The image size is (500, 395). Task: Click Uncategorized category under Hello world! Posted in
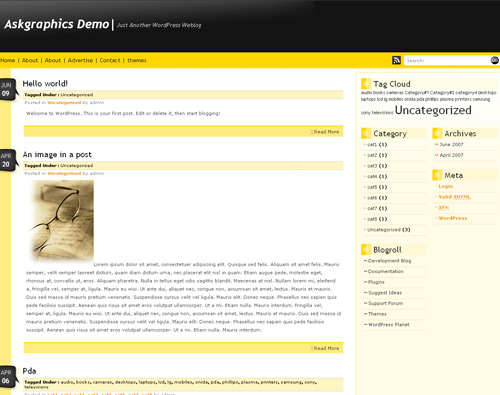pyautogui.click(x=64, y=103)
